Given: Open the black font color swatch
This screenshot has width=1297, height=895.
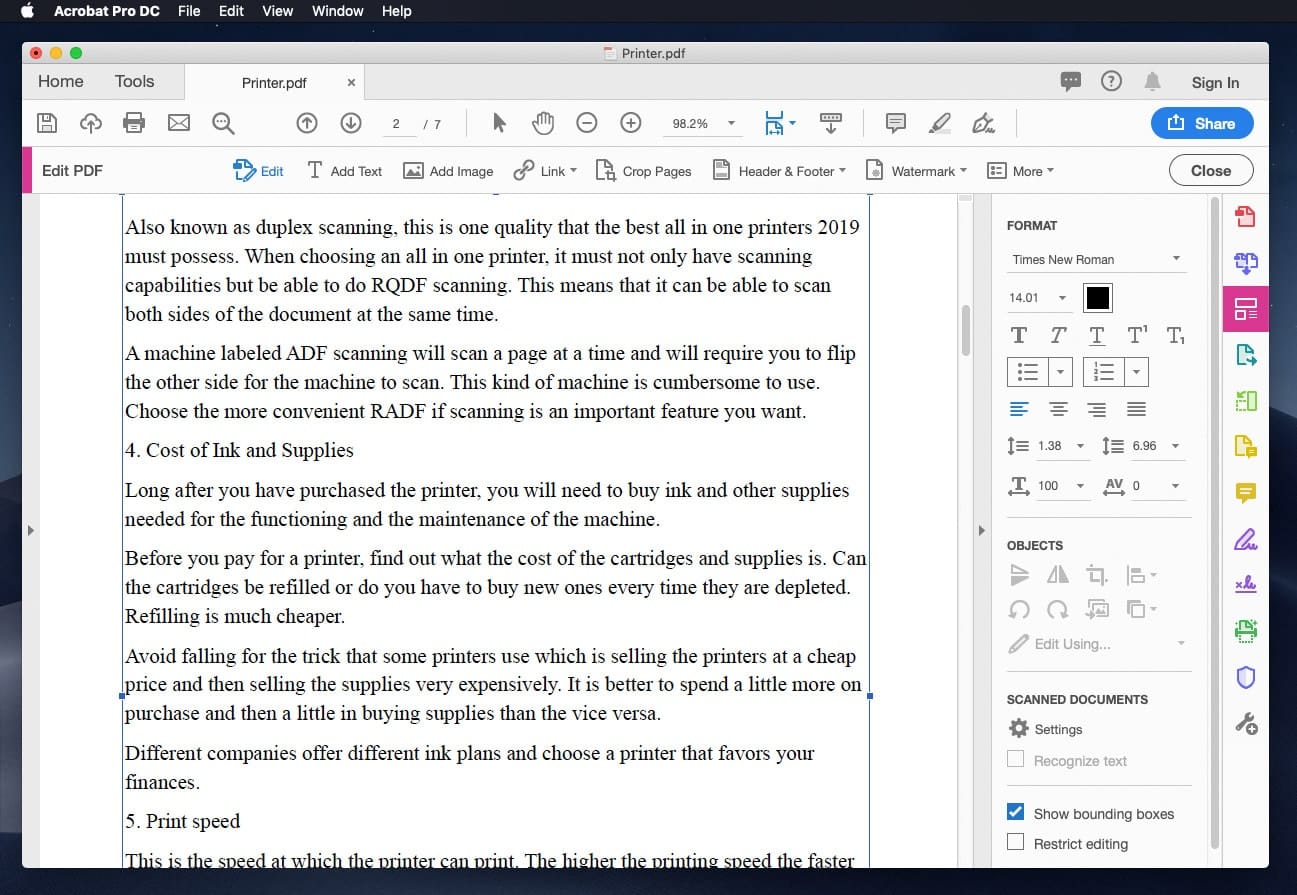Looking at the screenshot, I should click(x=1097, y=298).
